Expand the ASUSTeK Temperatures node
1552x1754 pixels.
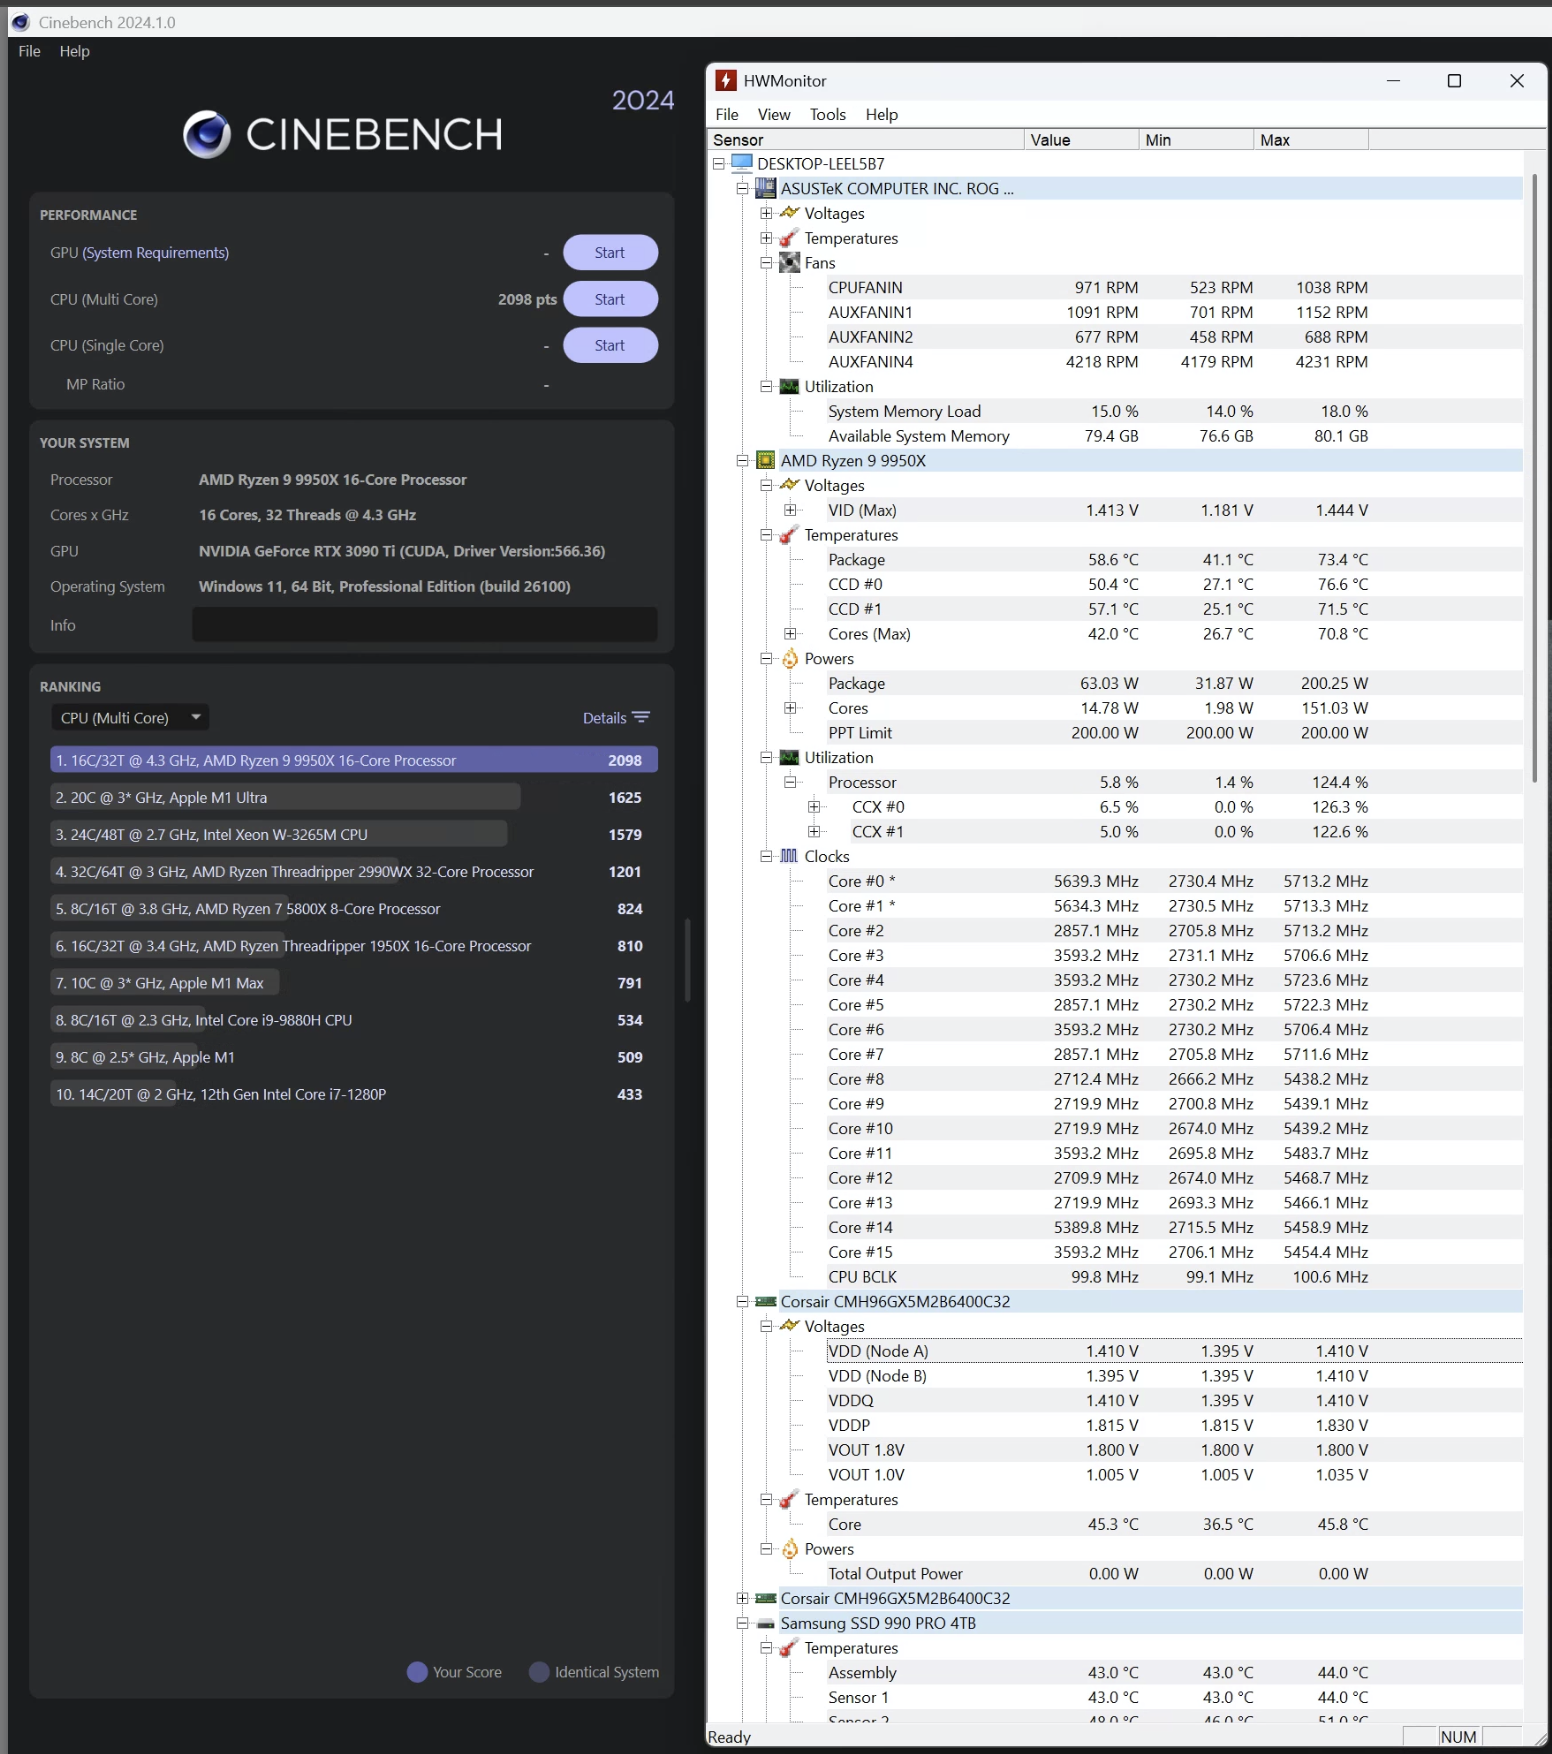[766, 238]
